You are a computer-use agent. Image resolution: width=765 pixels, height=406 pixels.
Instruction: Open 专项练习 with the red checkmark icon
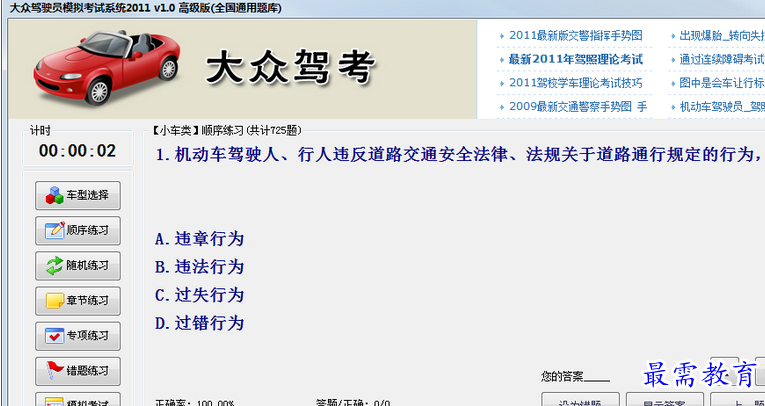[78, 336]
